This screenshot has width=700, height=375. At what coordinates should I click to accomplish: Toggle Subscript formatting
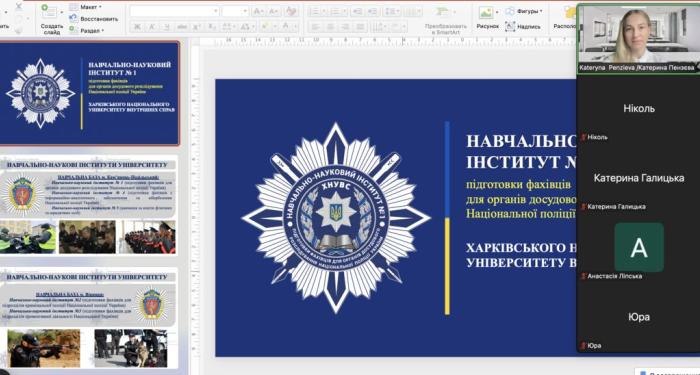tap(212, 26)
